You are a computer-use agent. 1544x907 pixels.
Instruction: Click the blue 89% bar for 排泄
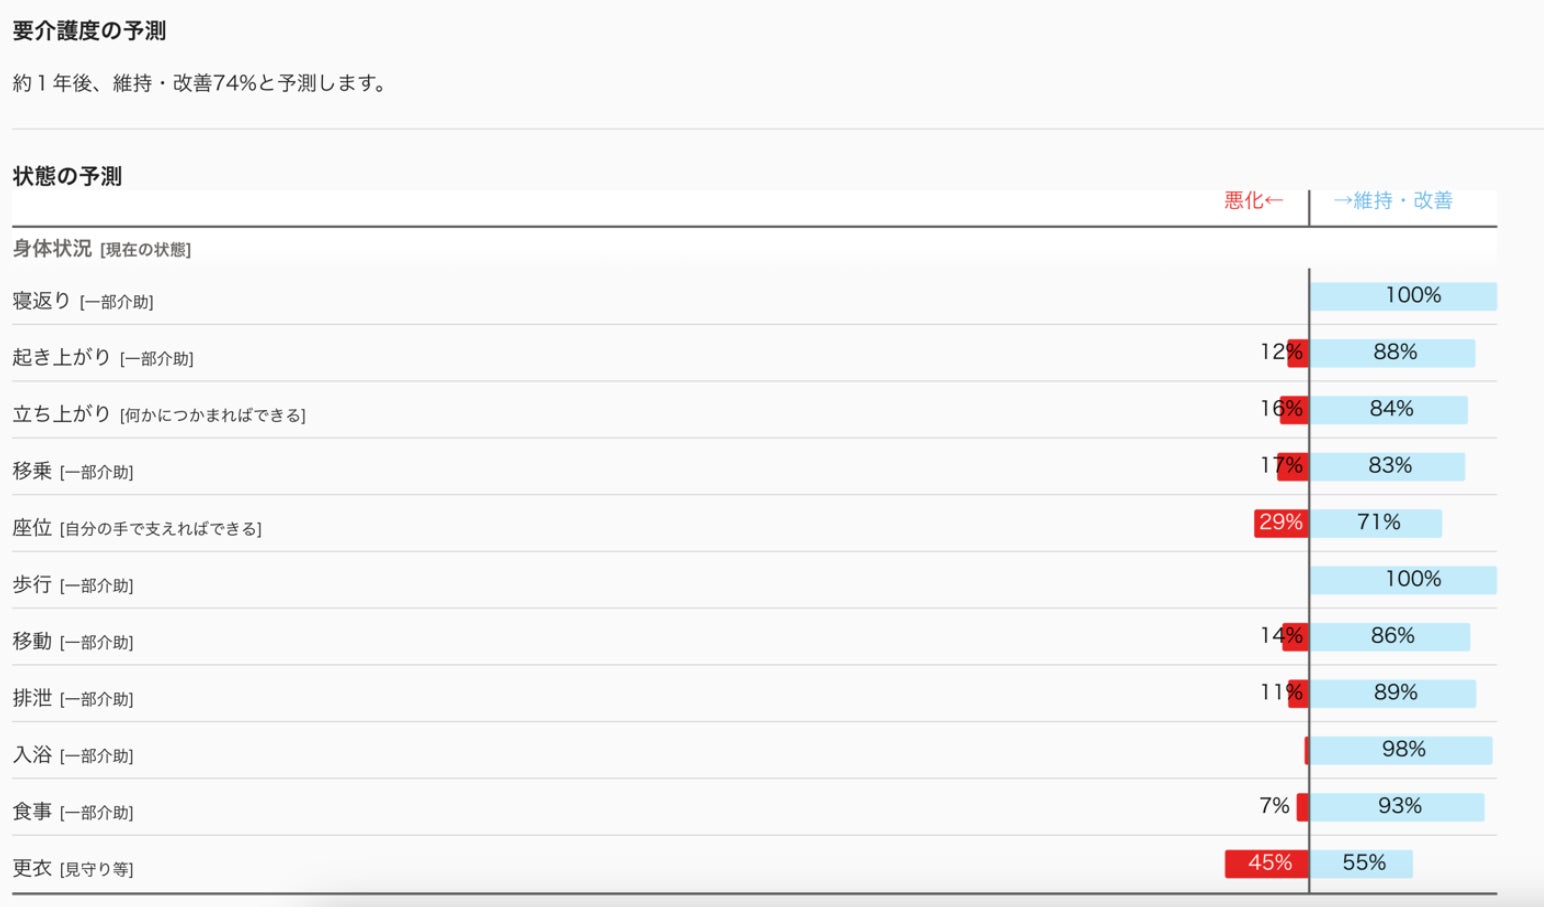click(1393, 693)
